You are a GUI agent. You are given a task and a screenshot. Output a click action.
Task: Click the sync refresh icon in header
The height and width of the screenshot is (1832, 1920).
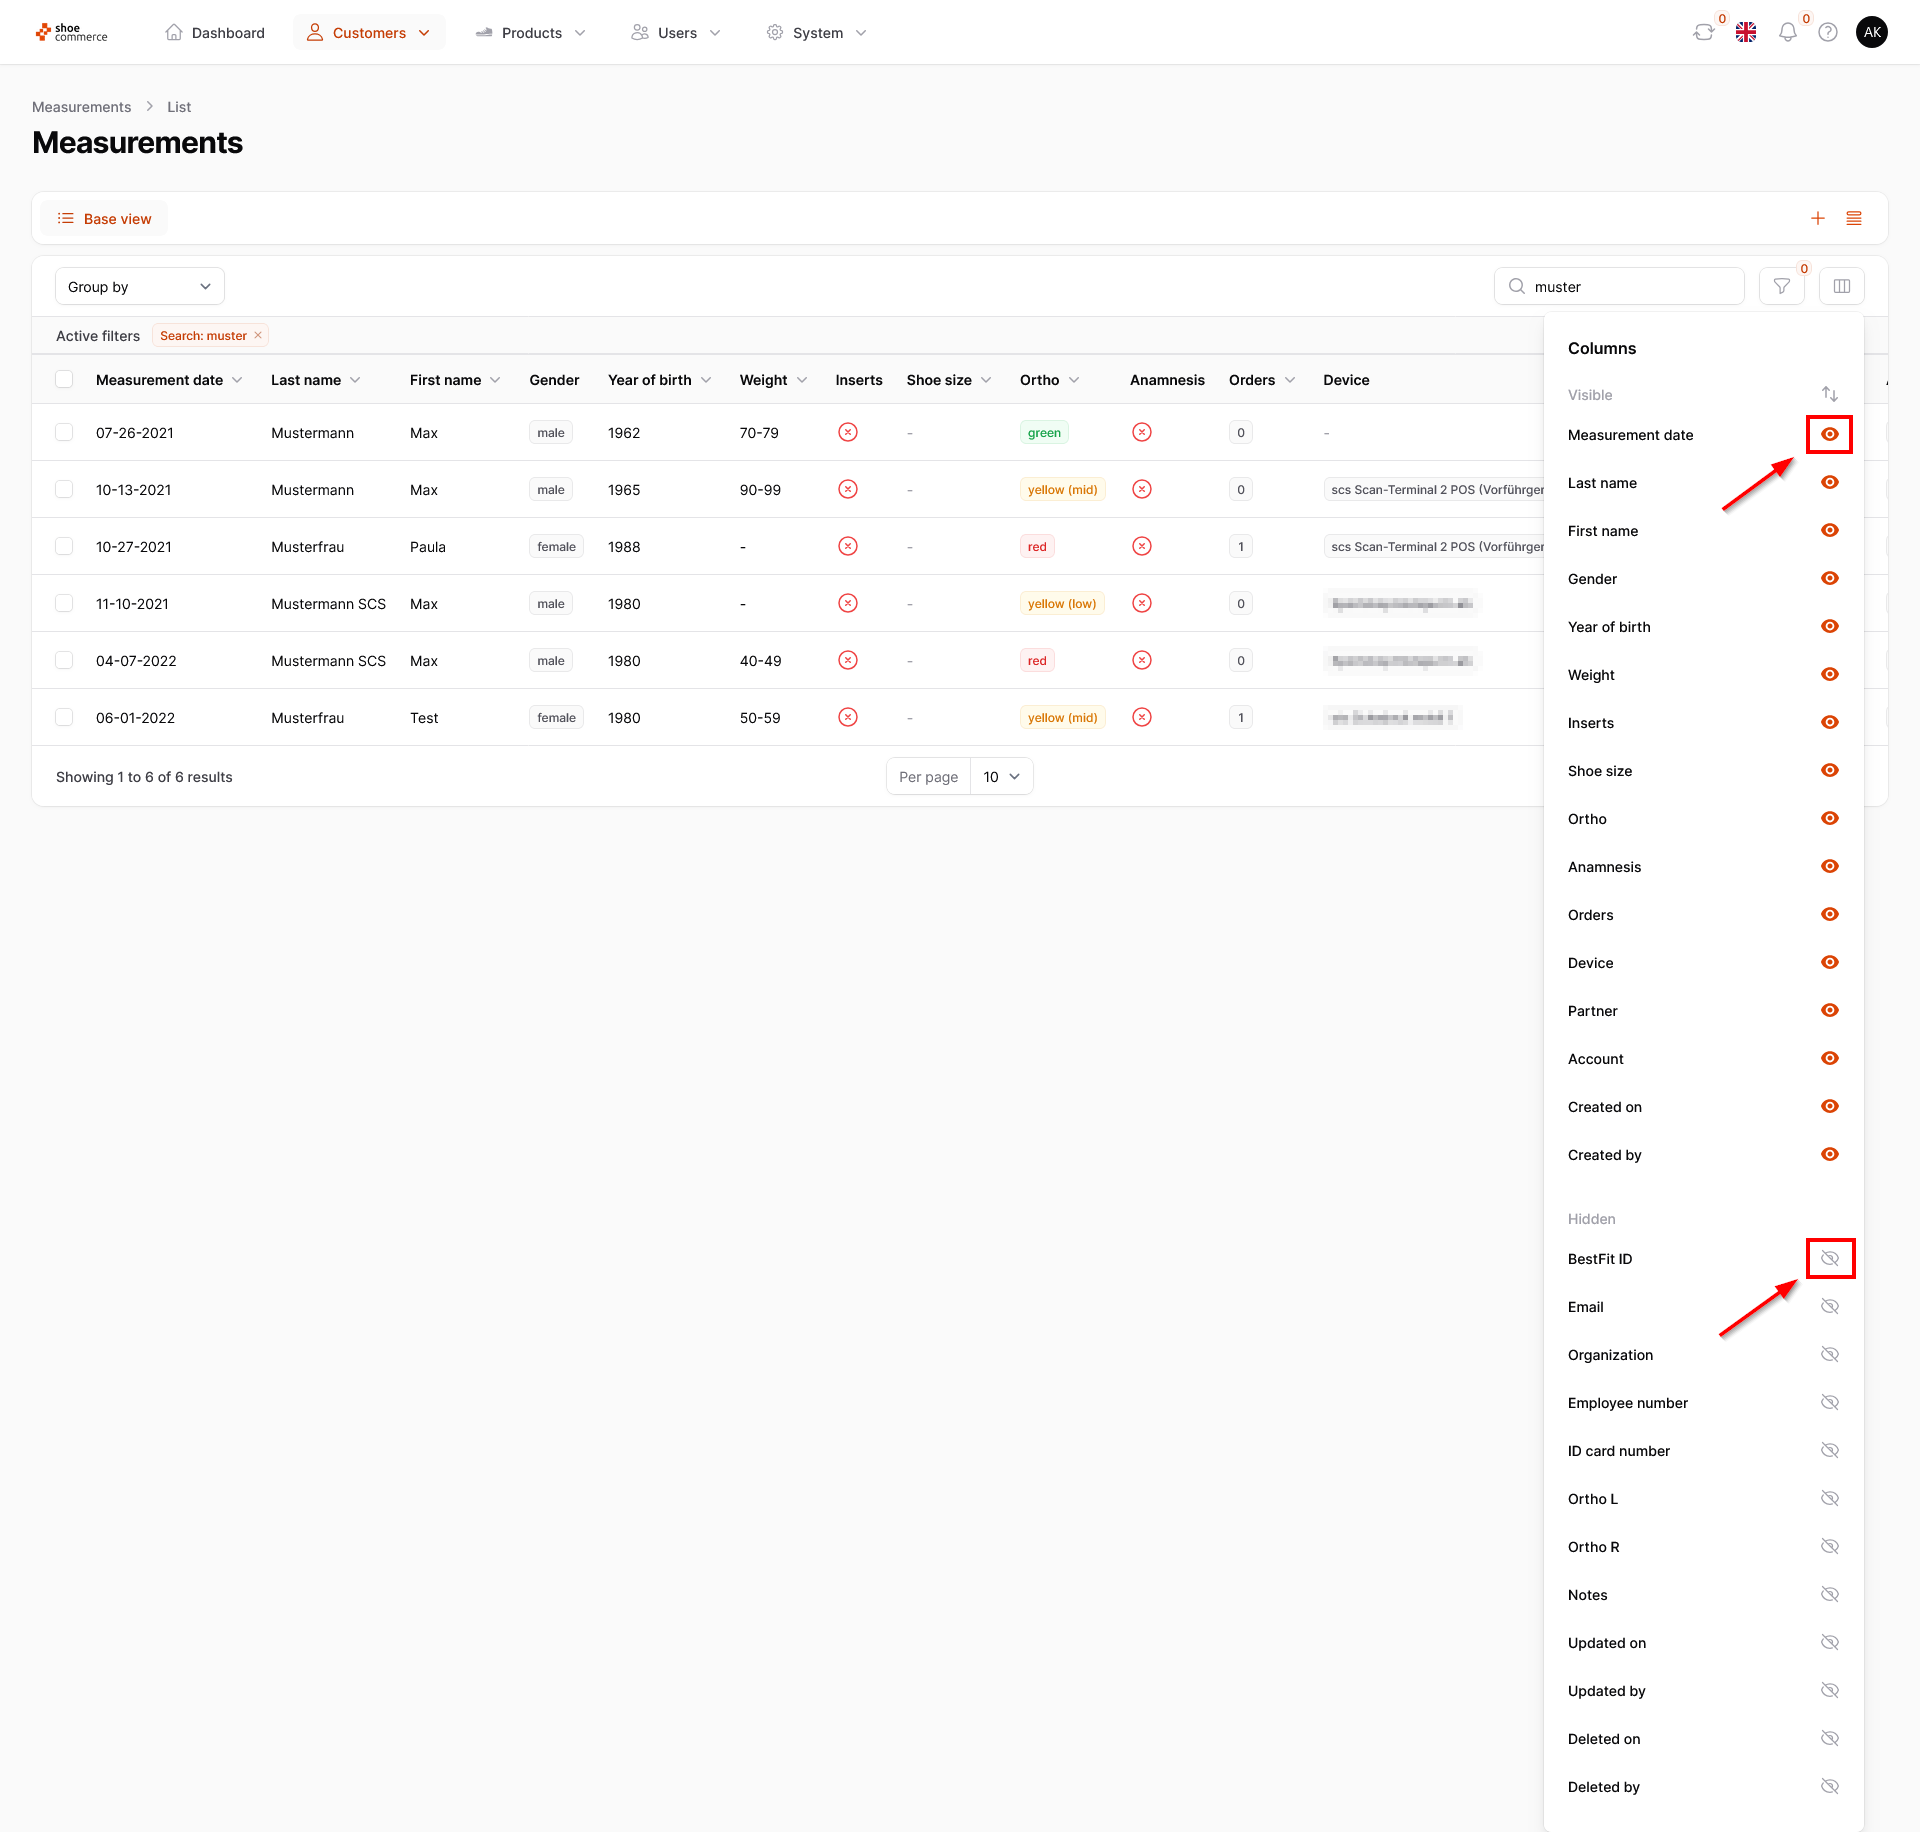[x=1703, y=33]
